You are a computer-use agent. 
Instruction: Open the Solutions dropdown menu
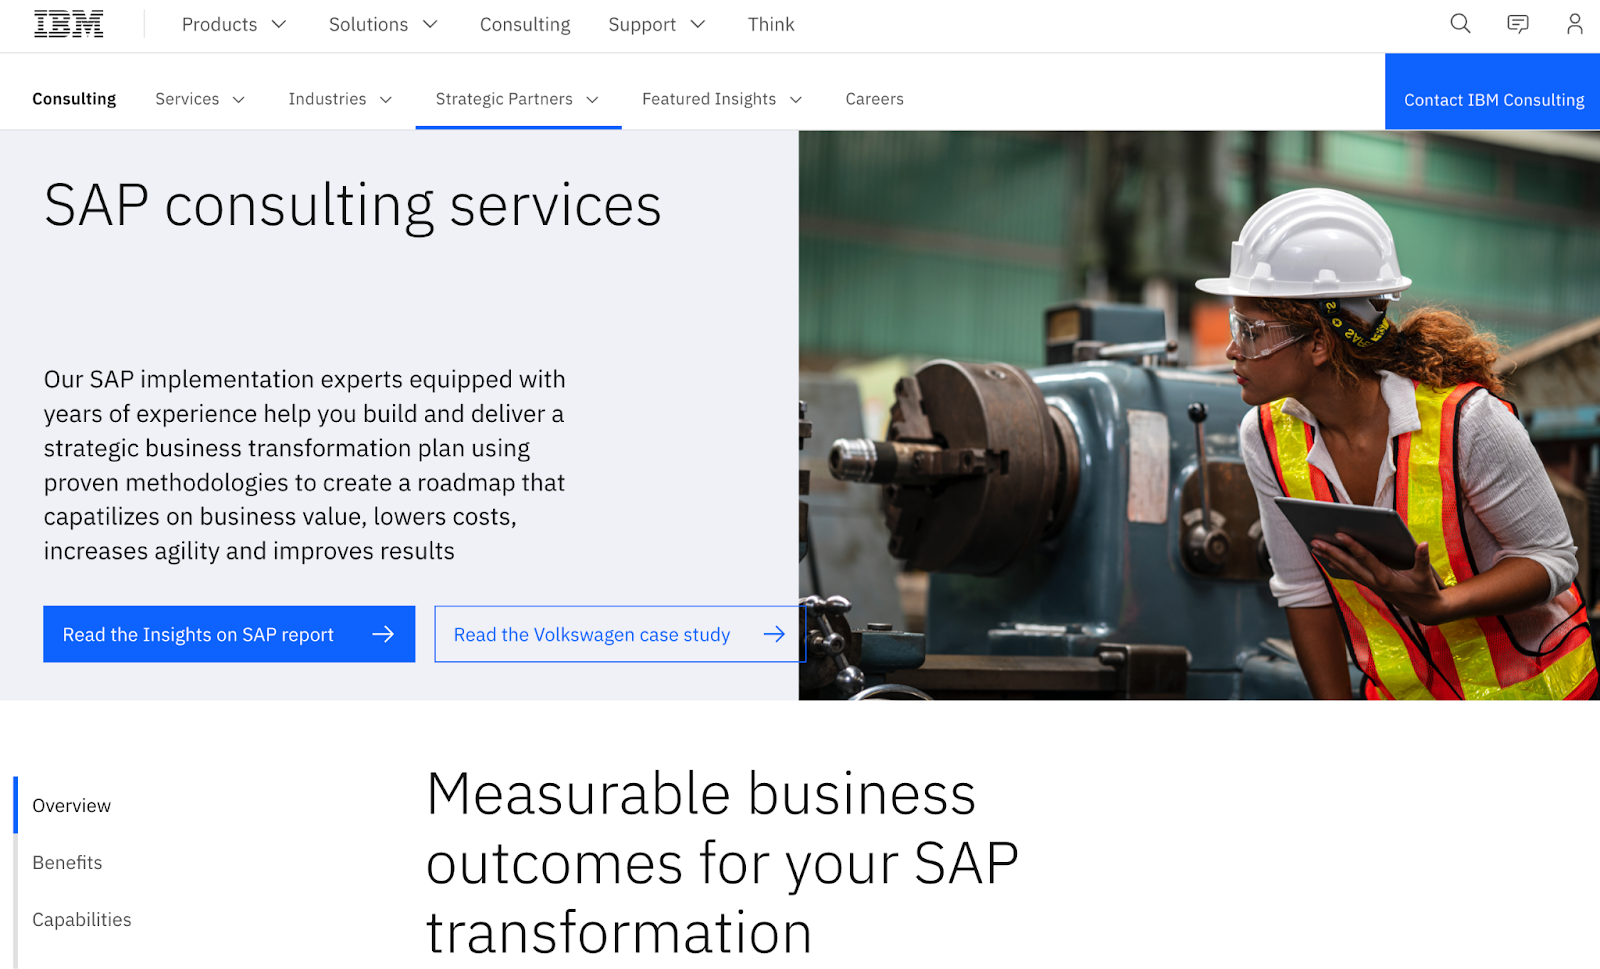coord(383,24)
